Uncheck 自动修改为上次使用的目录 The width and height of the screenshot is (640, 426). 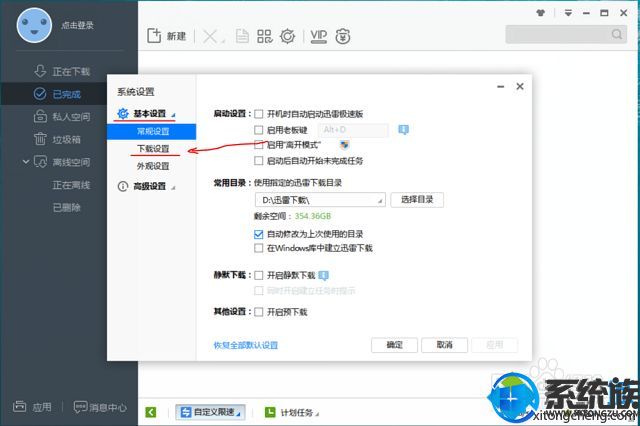click(x=258, y=234)
